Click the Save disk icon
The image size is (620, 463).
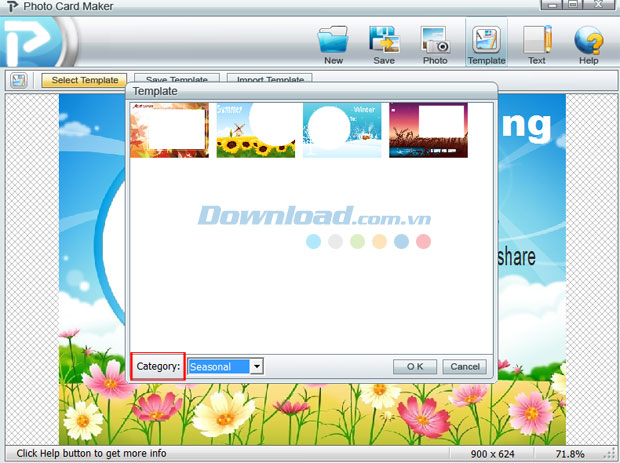(x=384, y=42)
